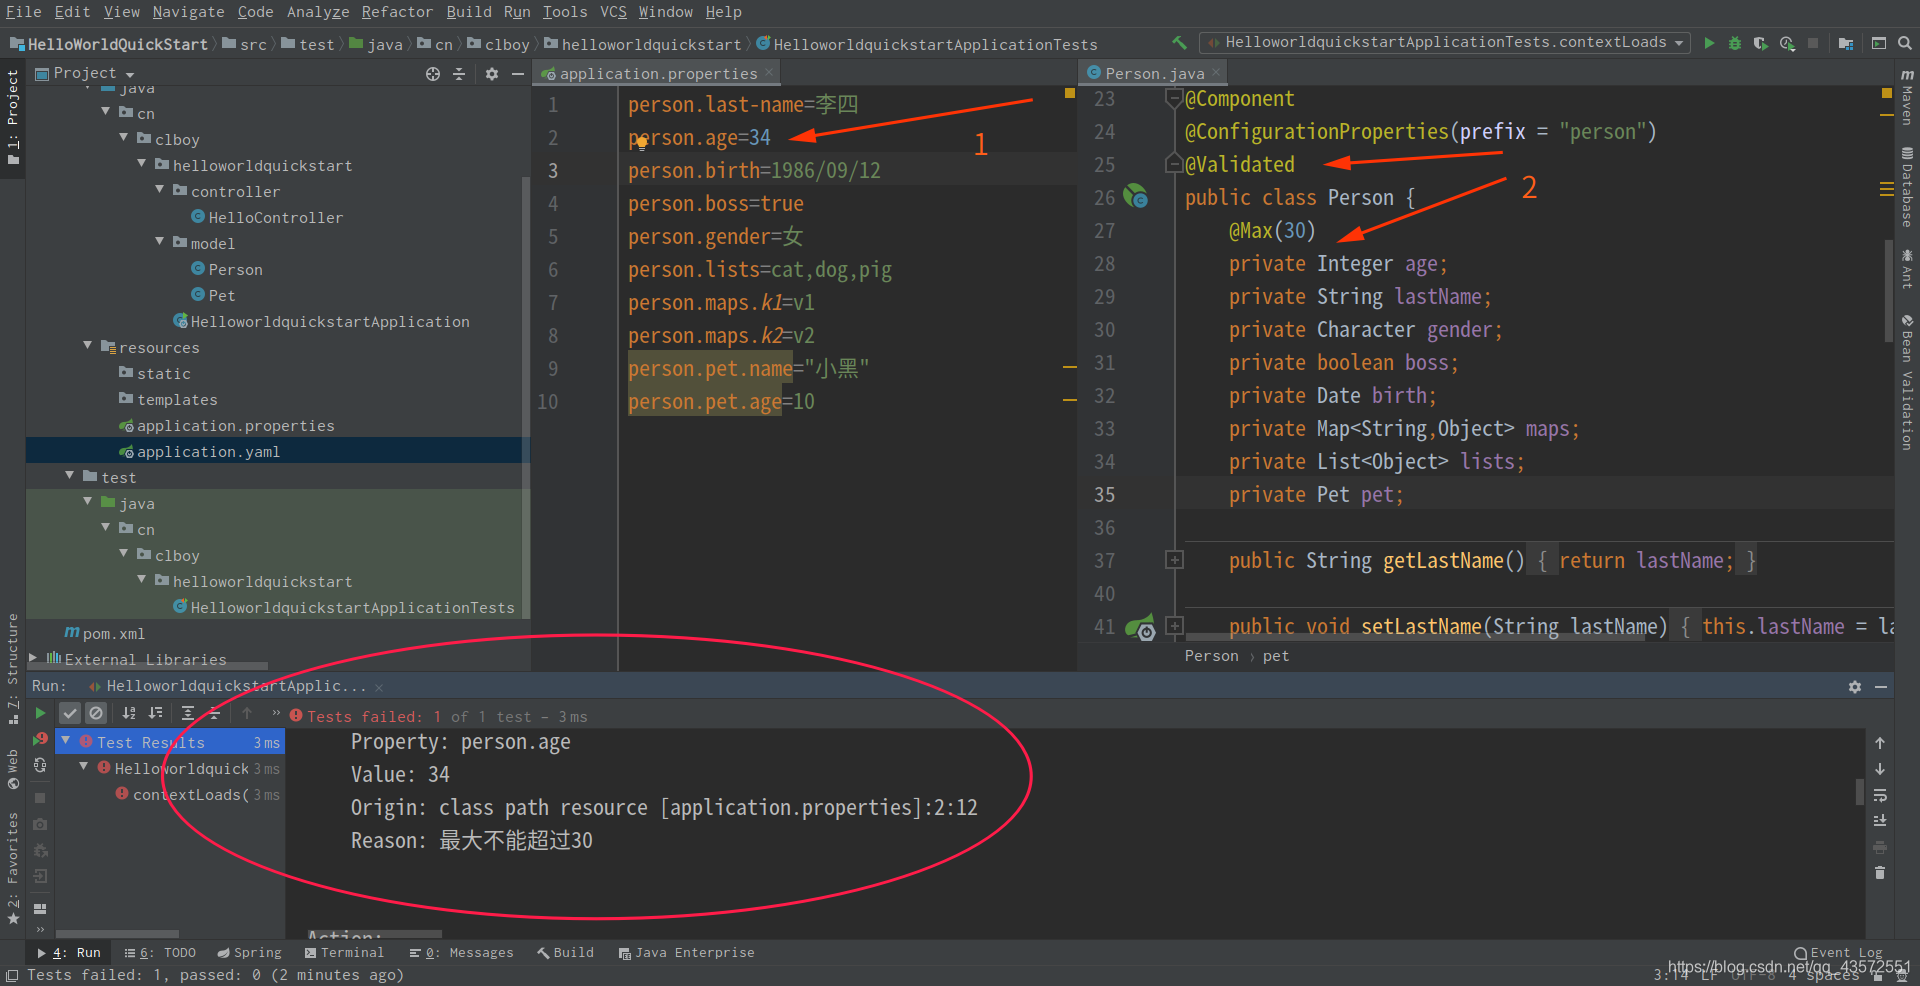Open the Terminal tool window tab
The image size is (1920, 986).
tap(344, 953)
